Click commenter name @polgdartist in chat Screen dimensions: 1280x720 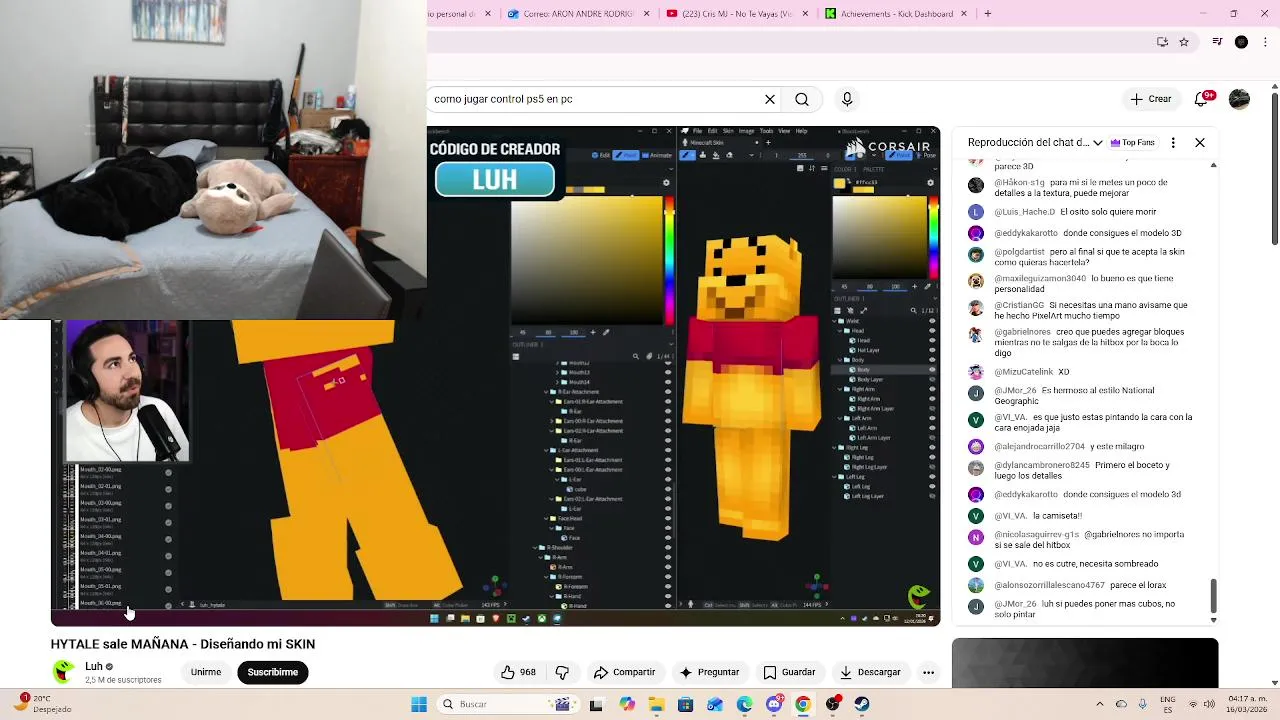coord(1020,252)
